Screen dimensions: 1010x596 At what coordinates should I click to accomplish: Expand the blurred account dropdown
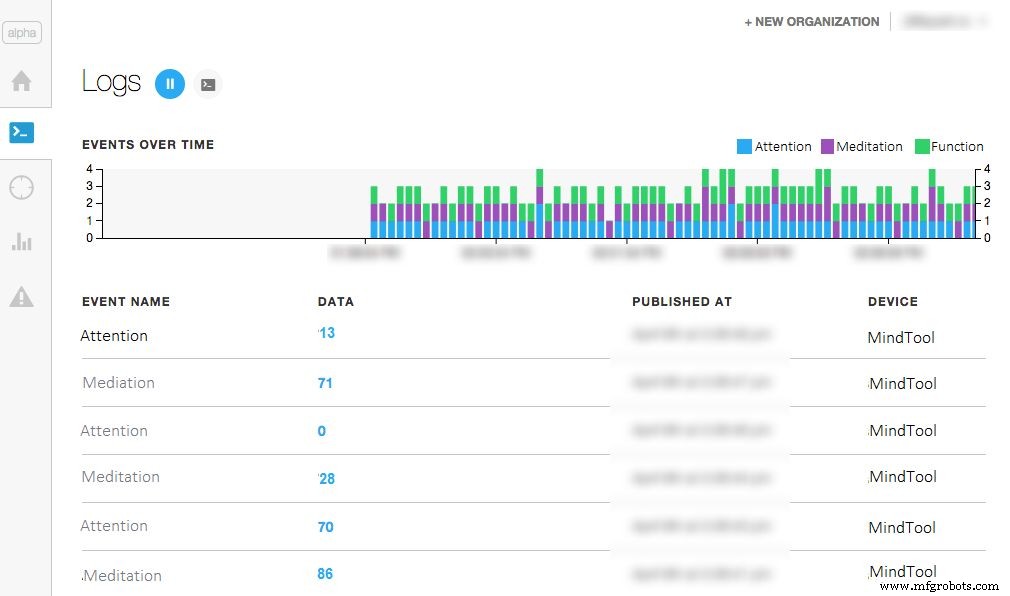coord(944,21)
